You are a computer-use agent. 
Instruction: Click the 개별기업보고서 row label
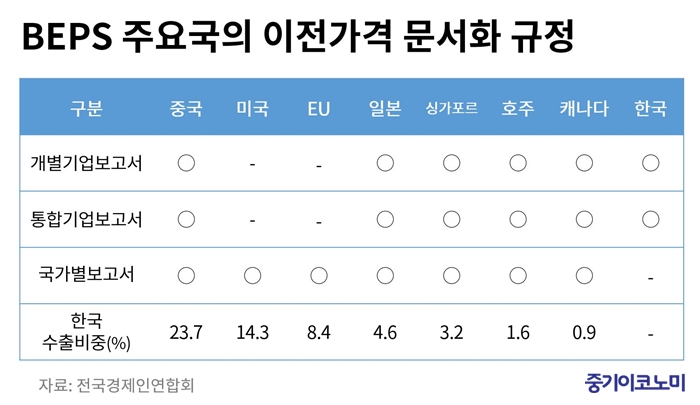[x=87, y=163]
